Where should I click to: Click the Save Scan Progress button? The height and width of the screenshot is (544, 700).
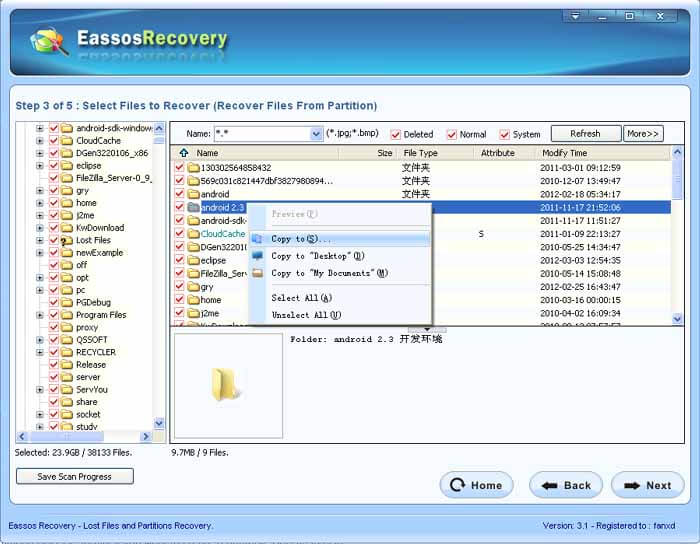click(x=75, y=476)
